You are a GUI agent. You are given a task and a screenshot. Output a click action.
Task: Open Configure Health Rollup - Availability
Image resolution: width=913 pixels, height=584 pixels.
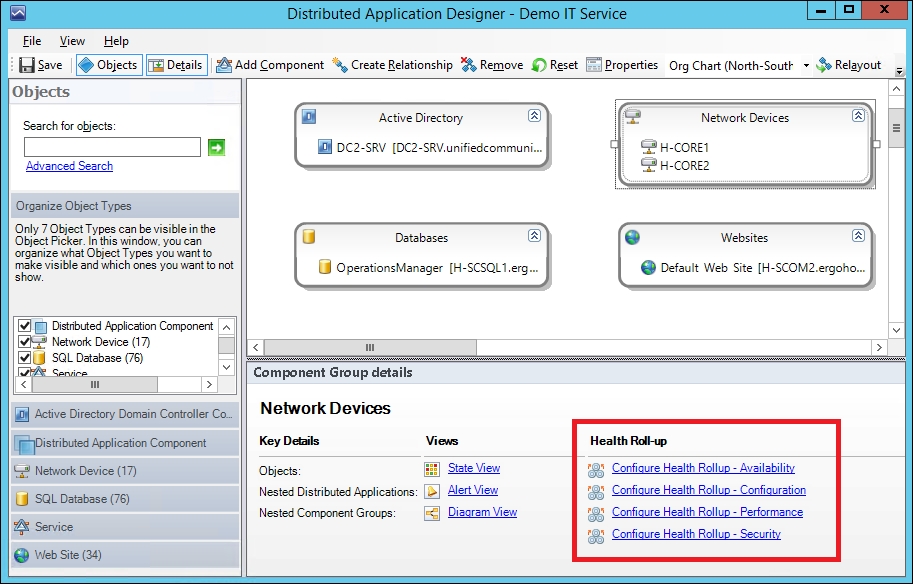703,468
